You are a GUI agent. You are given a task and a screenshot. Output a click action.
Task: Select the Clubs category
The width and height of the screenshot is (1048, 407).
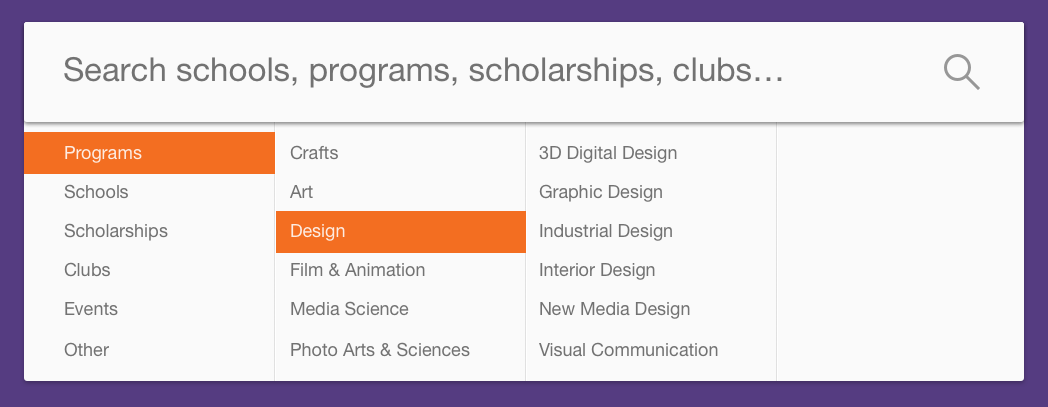(149, 270)
